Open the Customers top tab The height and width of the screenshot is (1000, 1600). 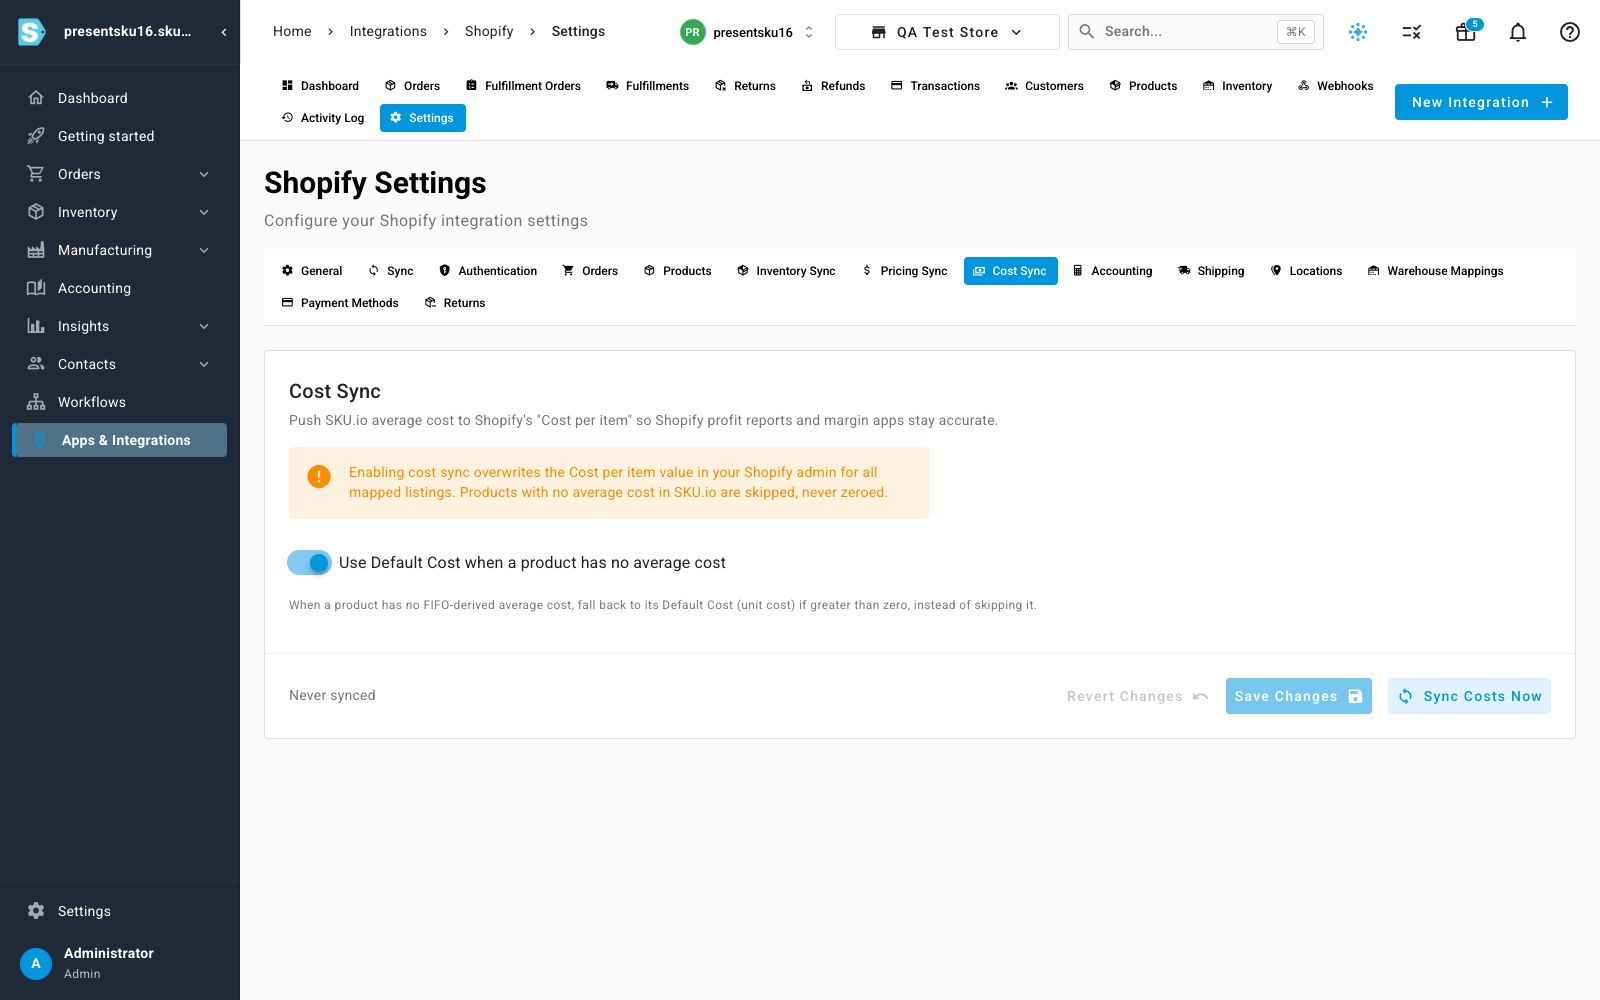pyautogui.click(x=1044, y=86)
